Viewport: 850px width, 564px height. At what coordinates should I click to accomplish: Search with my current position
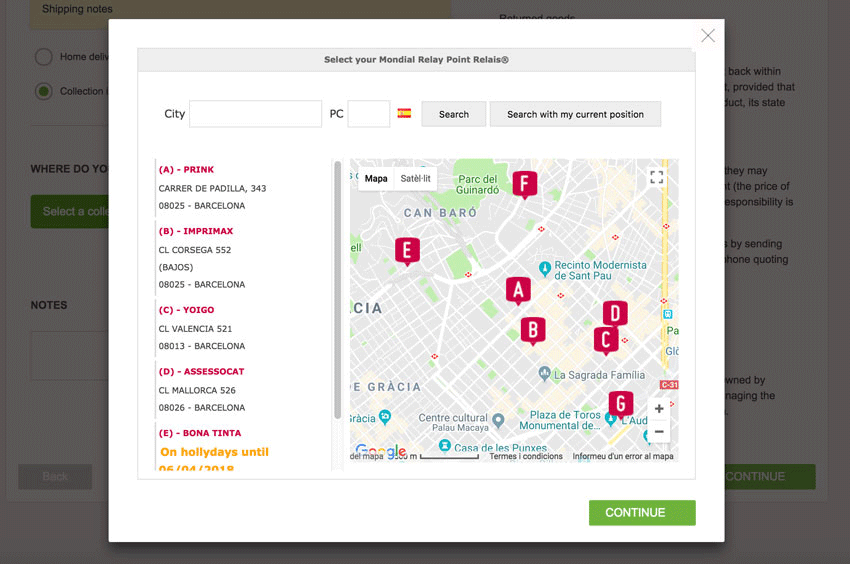tap(575, 114)
